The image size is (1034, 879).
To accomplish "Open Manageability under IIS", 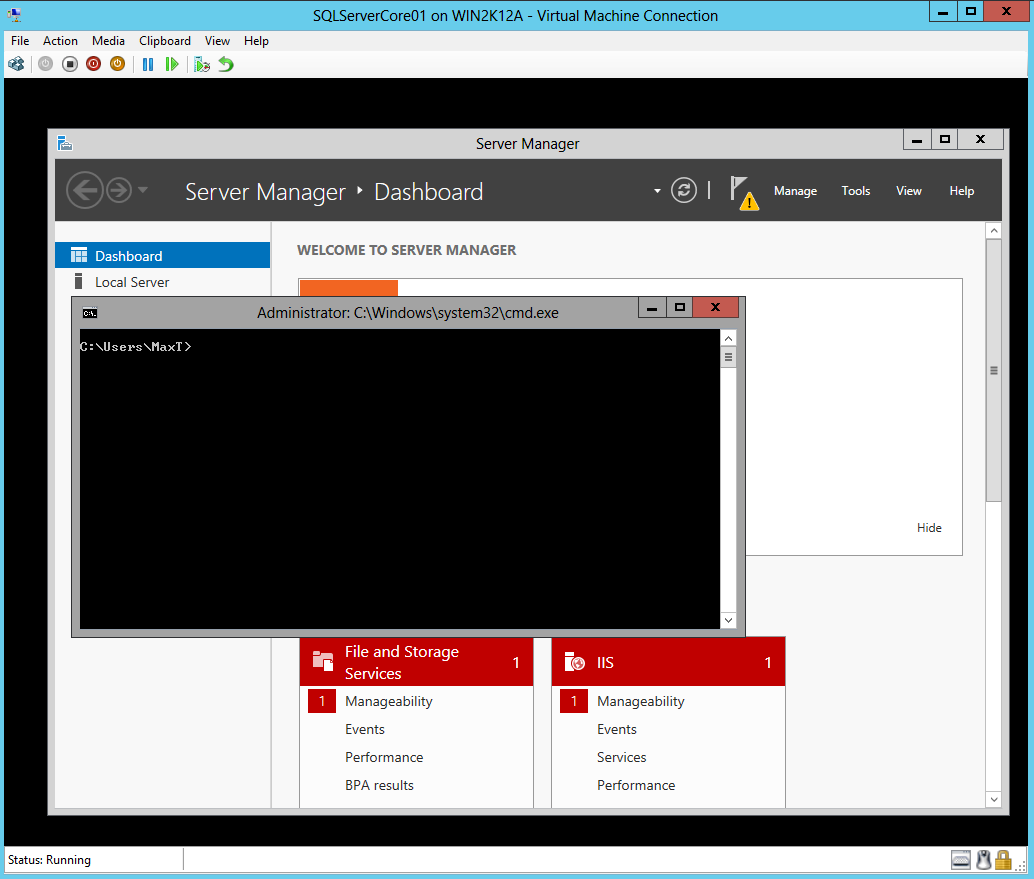I will pos(640,701).
